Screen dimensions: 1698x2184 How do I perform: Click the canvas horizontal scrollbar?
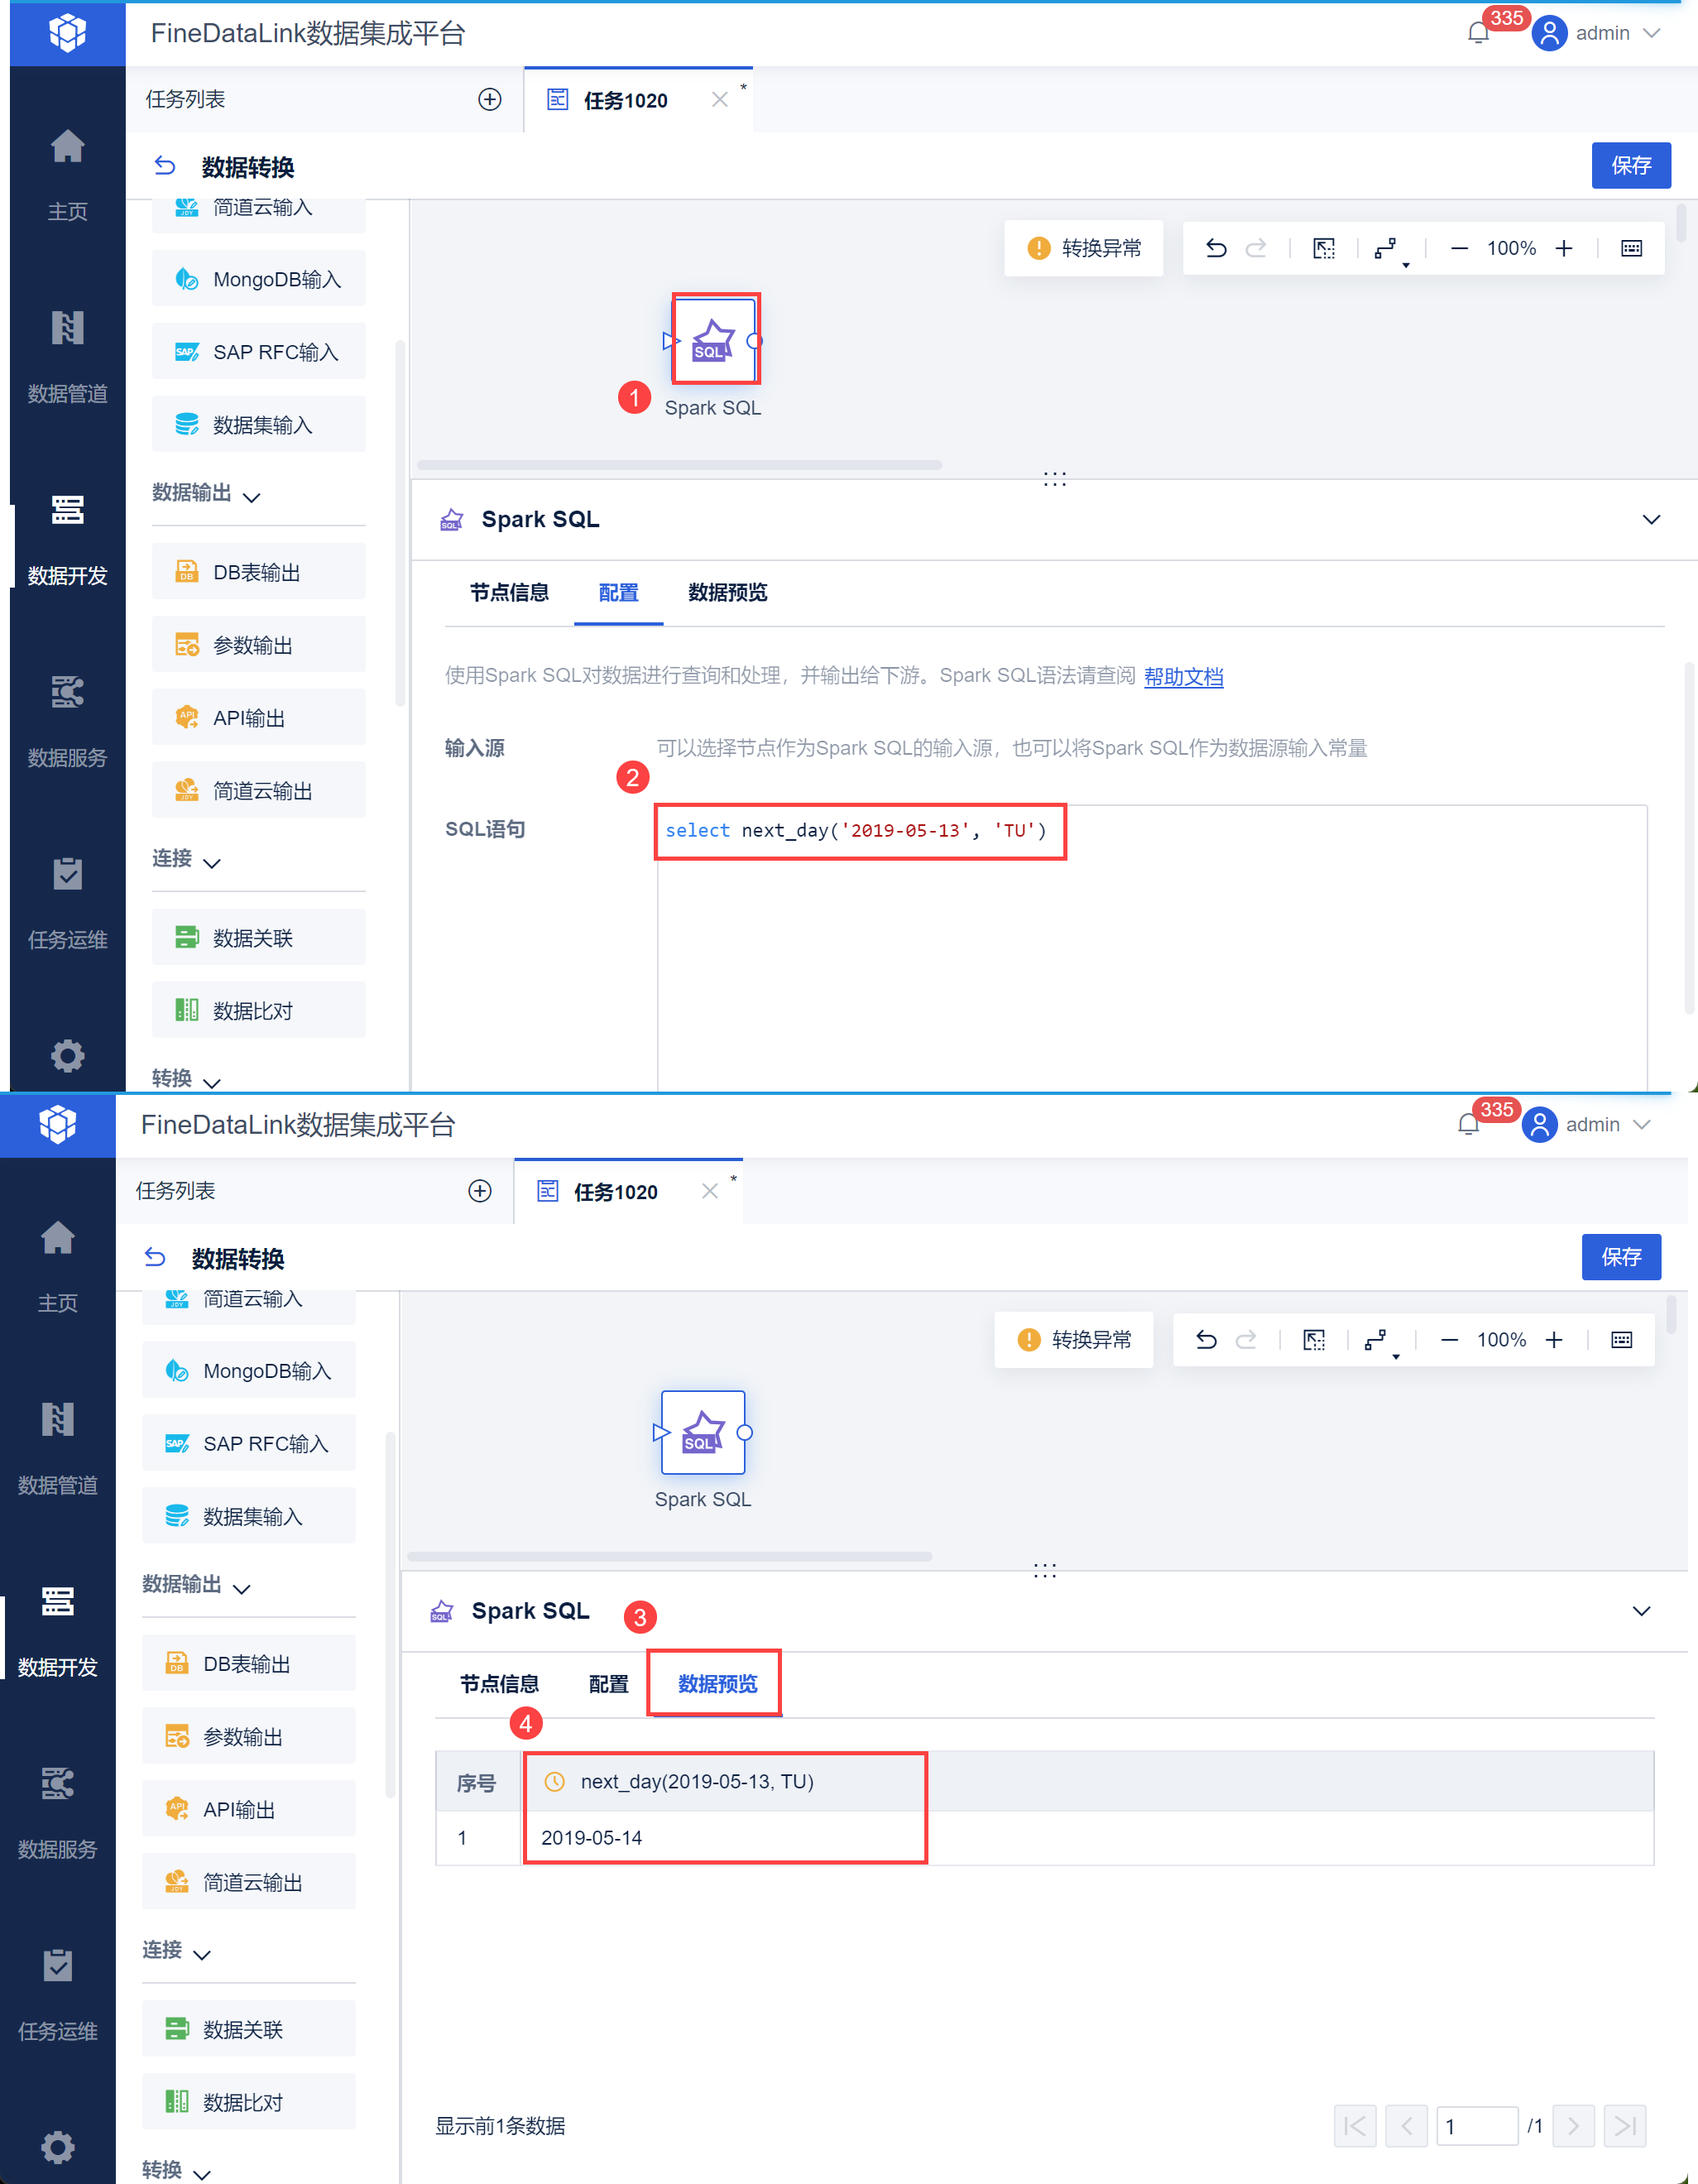click(x=679, y=465)
